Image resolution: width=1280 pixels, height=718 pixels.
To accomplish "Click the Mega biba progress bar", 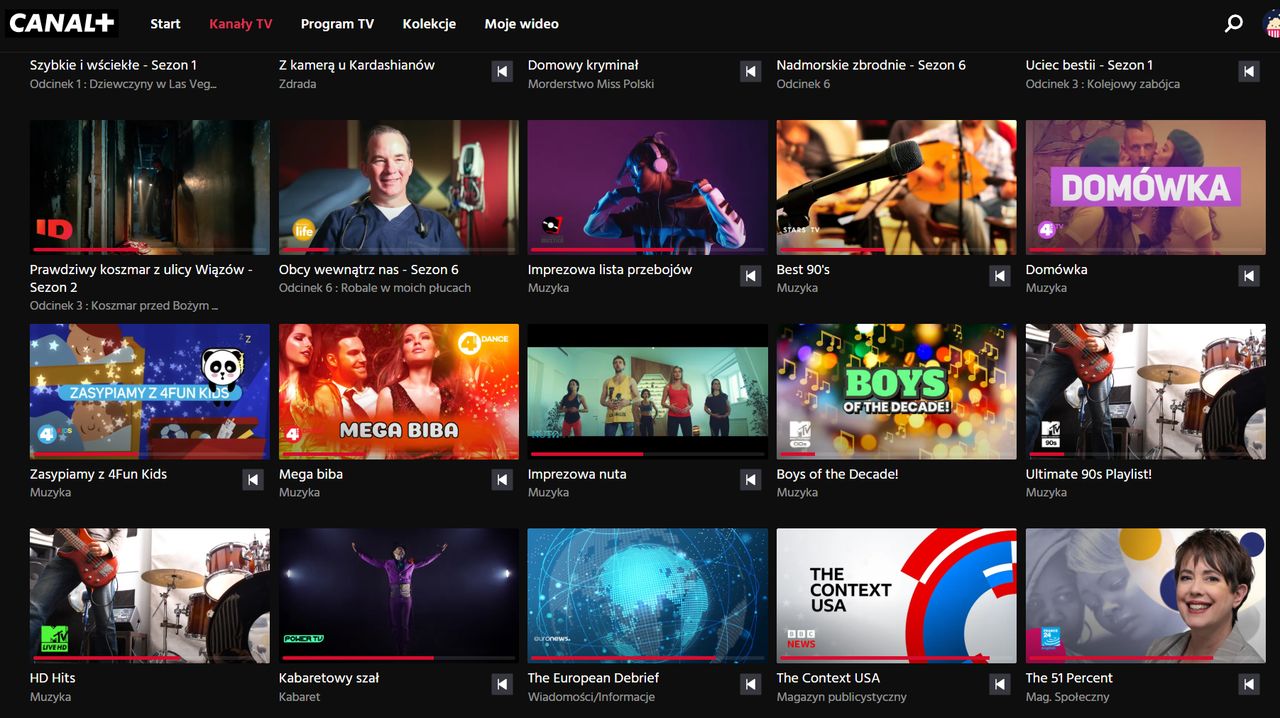I will 398,454.
